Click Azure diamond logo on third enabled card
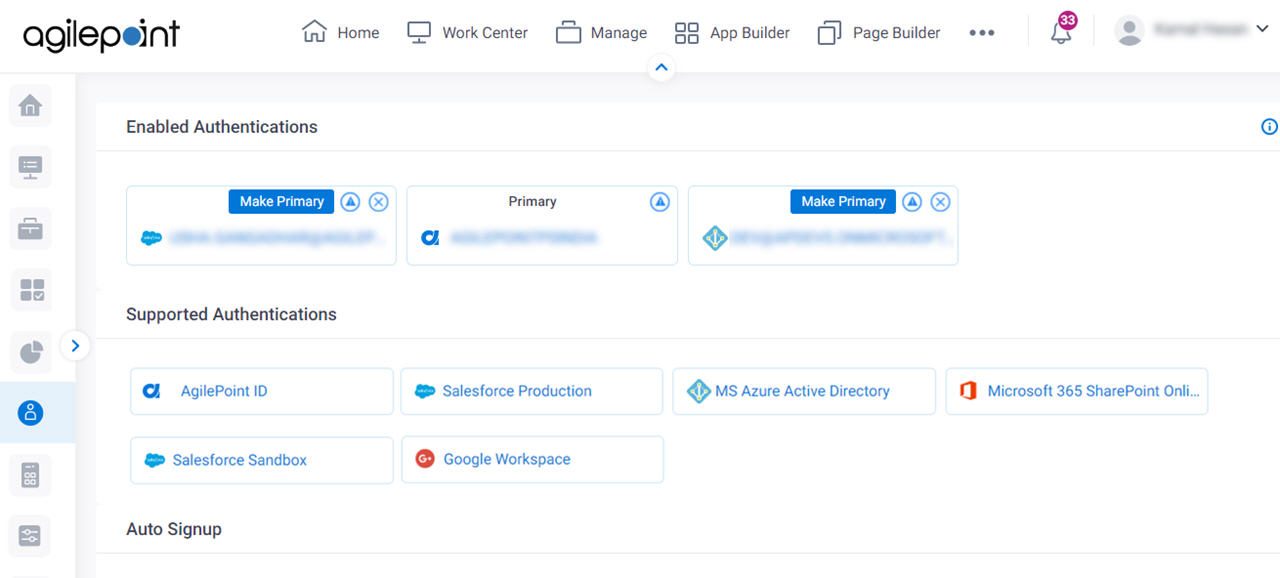The image size is (1280, 578). pyautogui.click(x=714, y=238)
